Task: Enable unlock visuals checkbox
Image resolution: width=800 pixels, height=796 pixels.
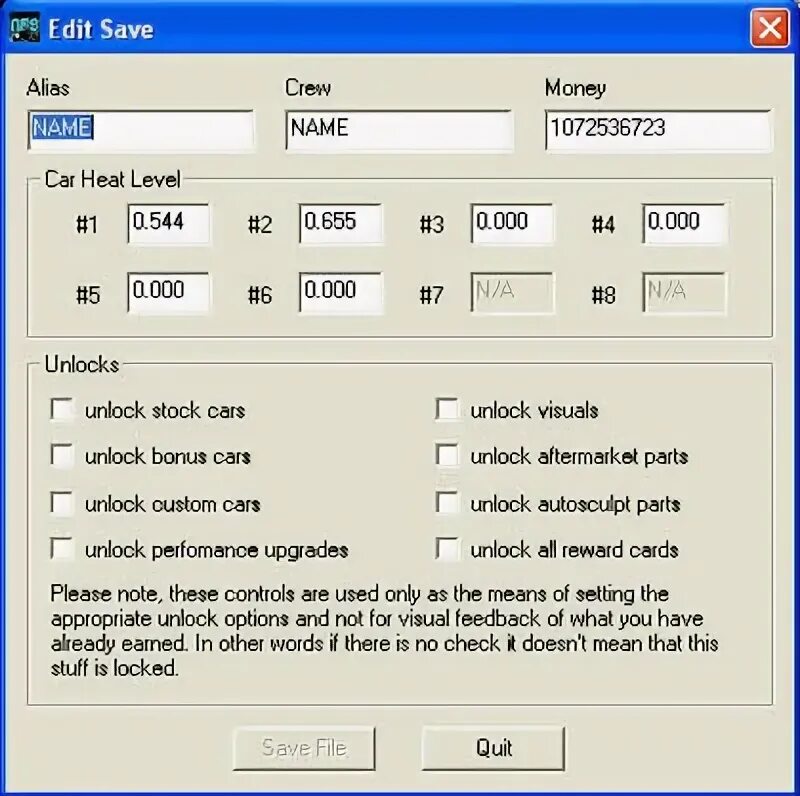Action: [x=447, y=410]
